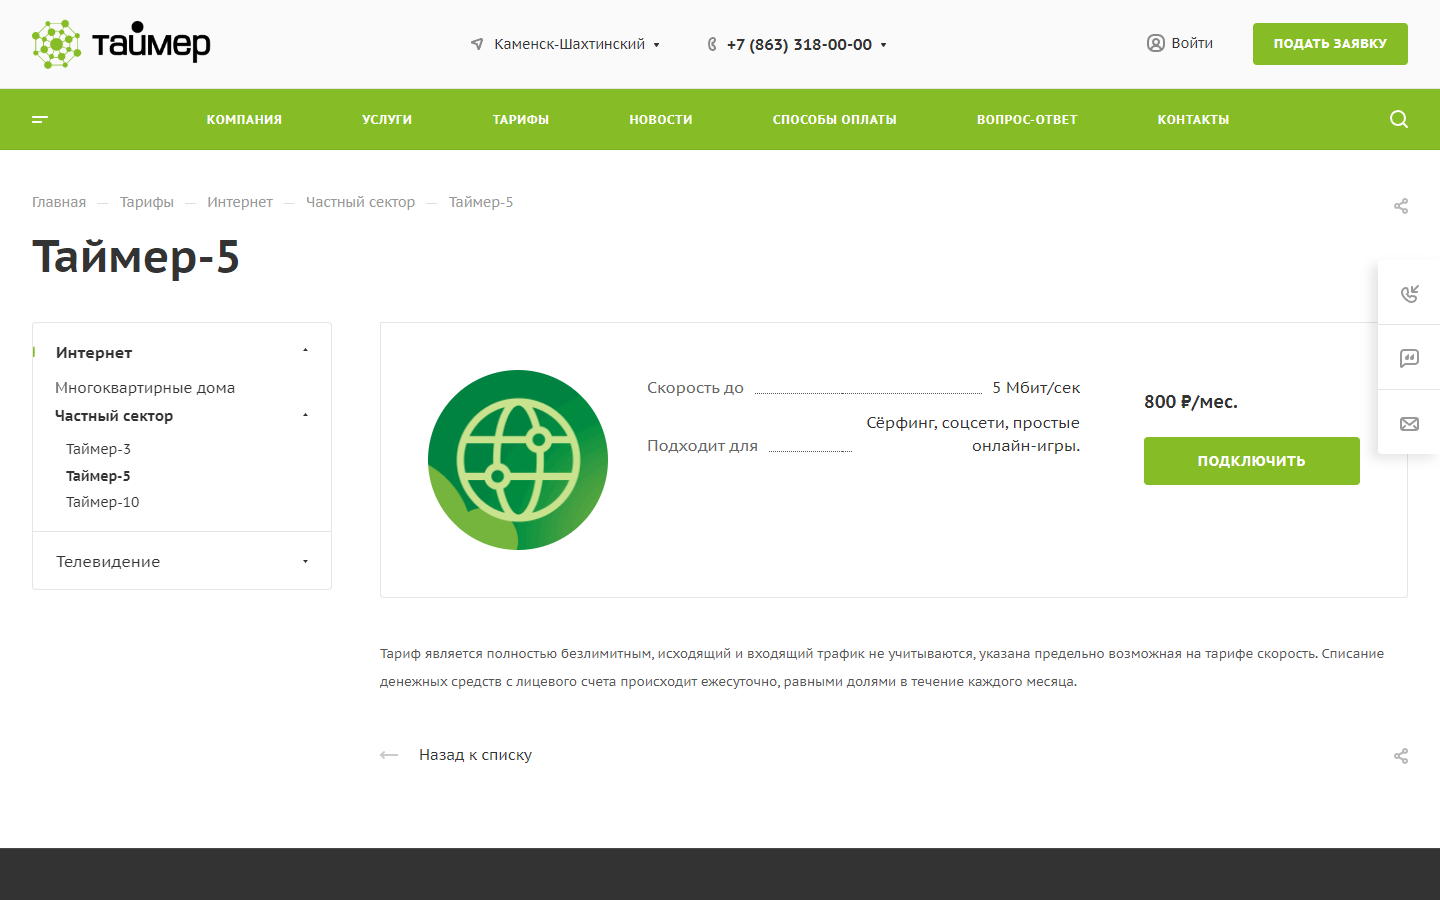1440x900 pixels.
Task: Go back via Назад к списку link
Action: 474,755
